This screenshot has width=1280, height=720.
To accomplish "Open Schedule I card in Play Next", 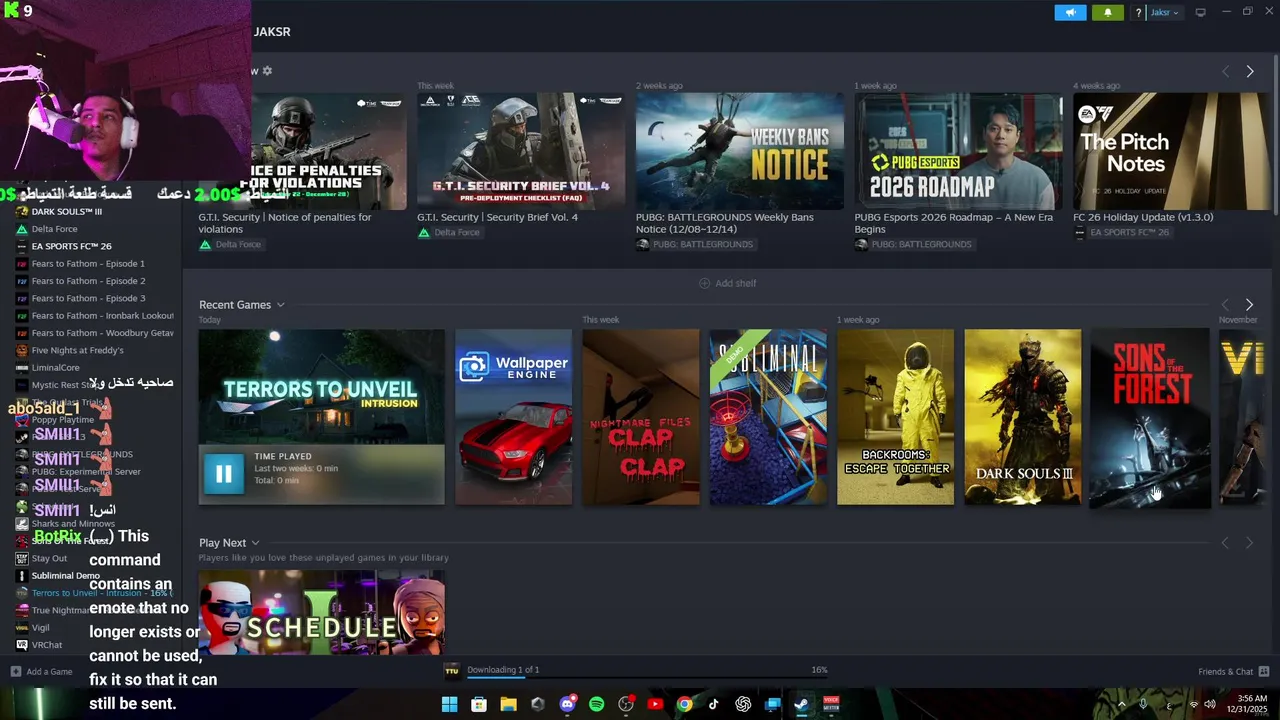I will coord(321,613).
